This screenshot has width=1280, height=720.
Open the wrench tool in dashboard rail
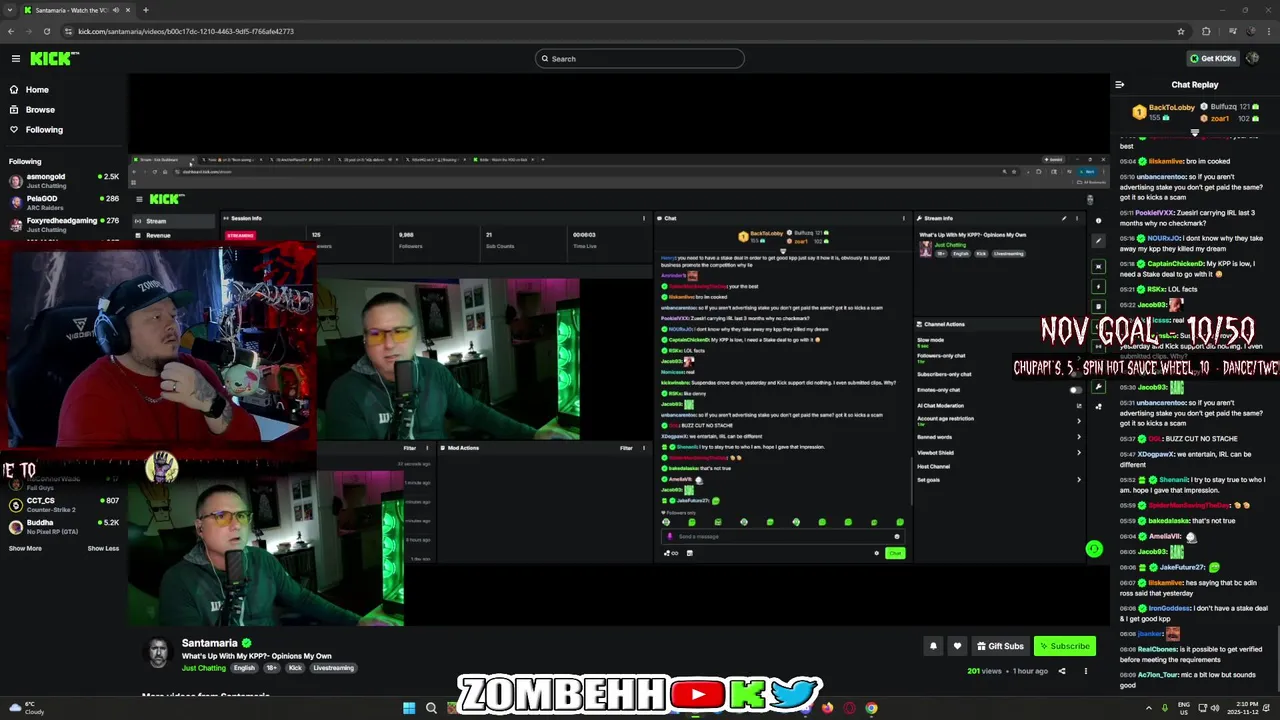[1098, 386]
